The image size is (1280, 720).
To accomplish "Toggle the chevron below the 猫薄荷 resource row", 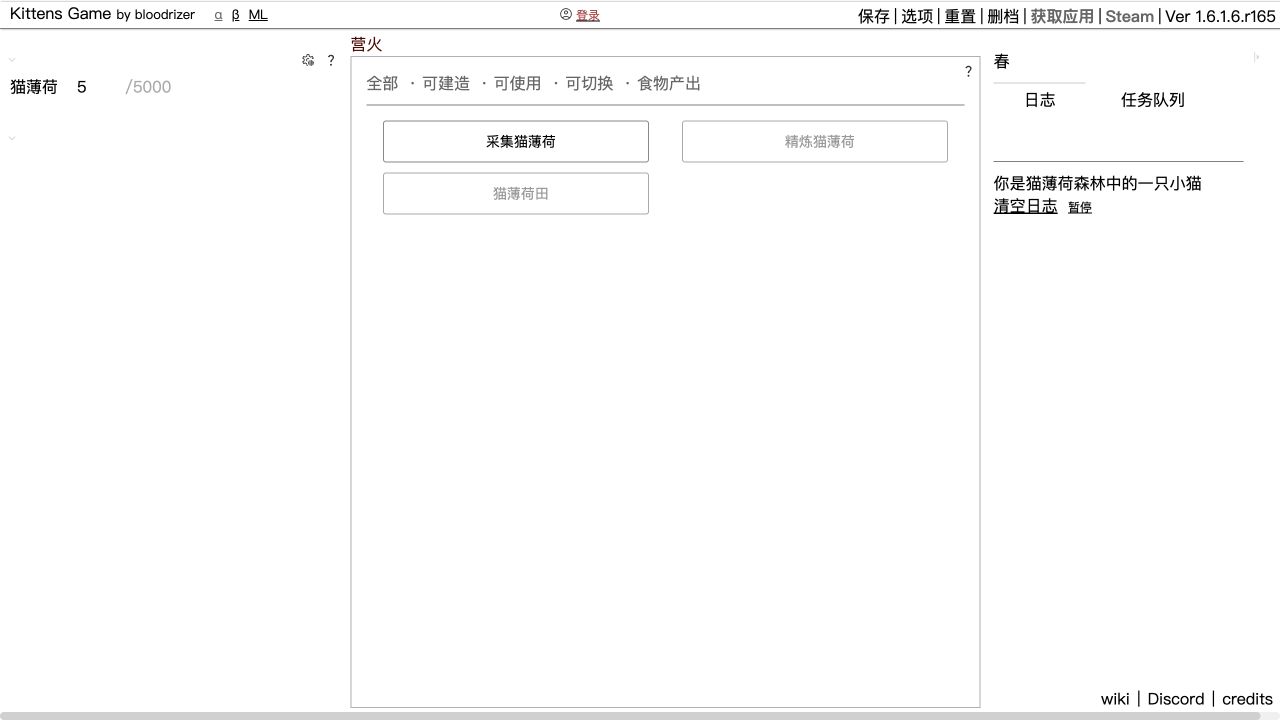I will (x=12, y=138).
